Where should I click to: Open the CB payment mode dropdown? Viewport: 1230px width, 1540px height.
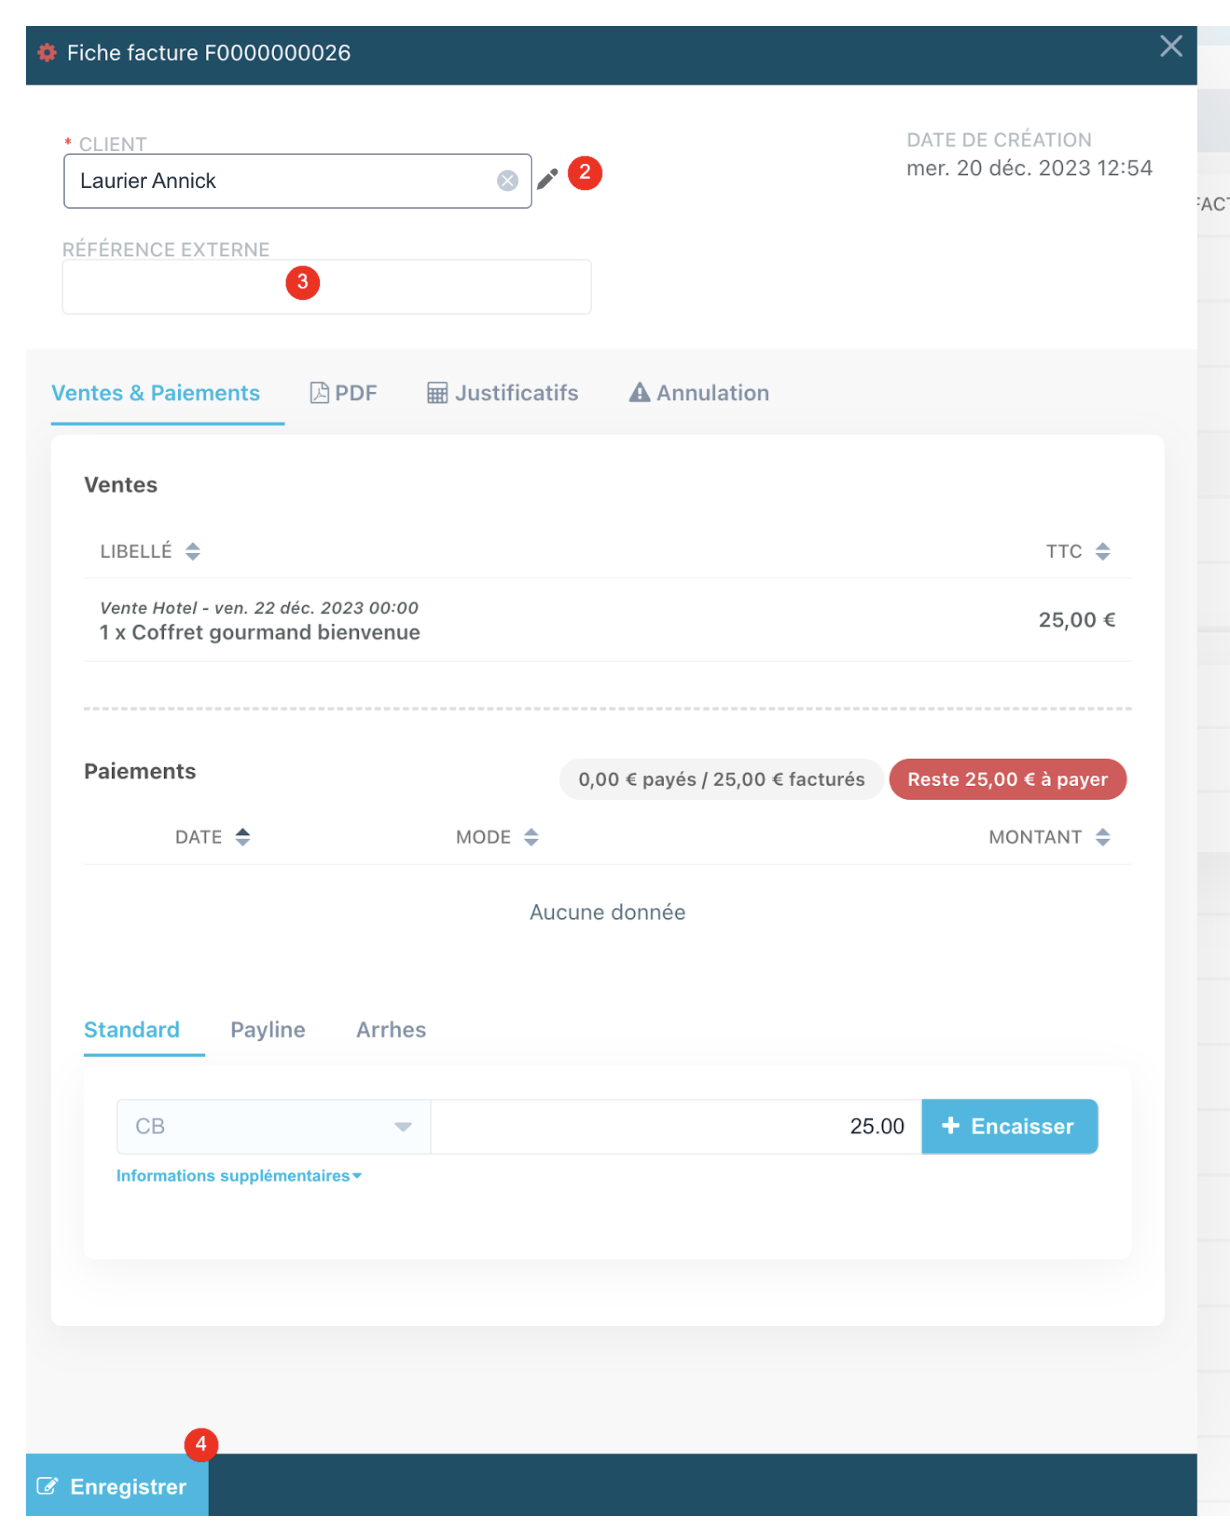273,1127
